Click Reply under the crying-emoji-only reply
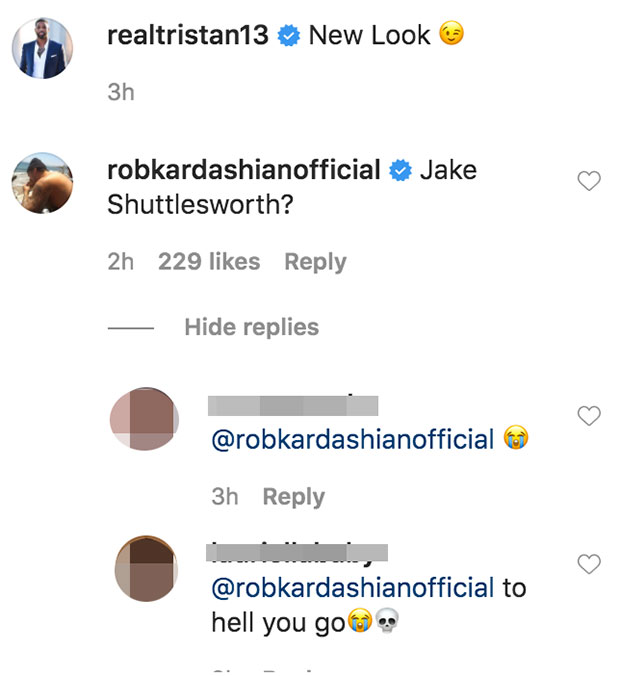 (x=293, y=497)
